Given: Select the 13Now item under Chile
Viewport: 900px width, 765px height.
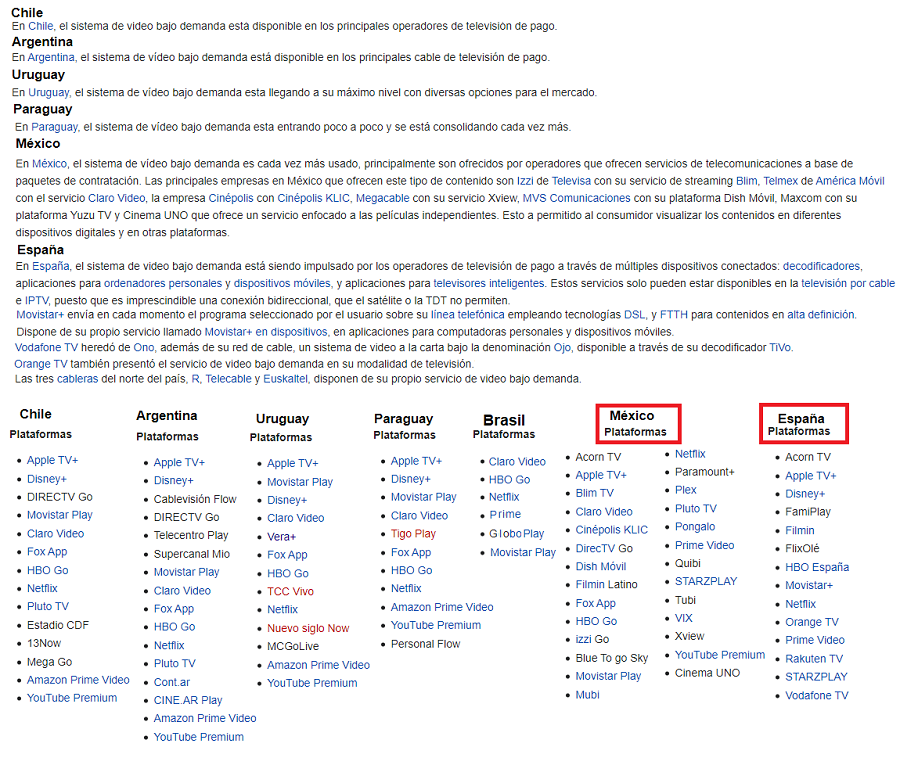Looking at the screenshot, I should (x=44, y=643).
